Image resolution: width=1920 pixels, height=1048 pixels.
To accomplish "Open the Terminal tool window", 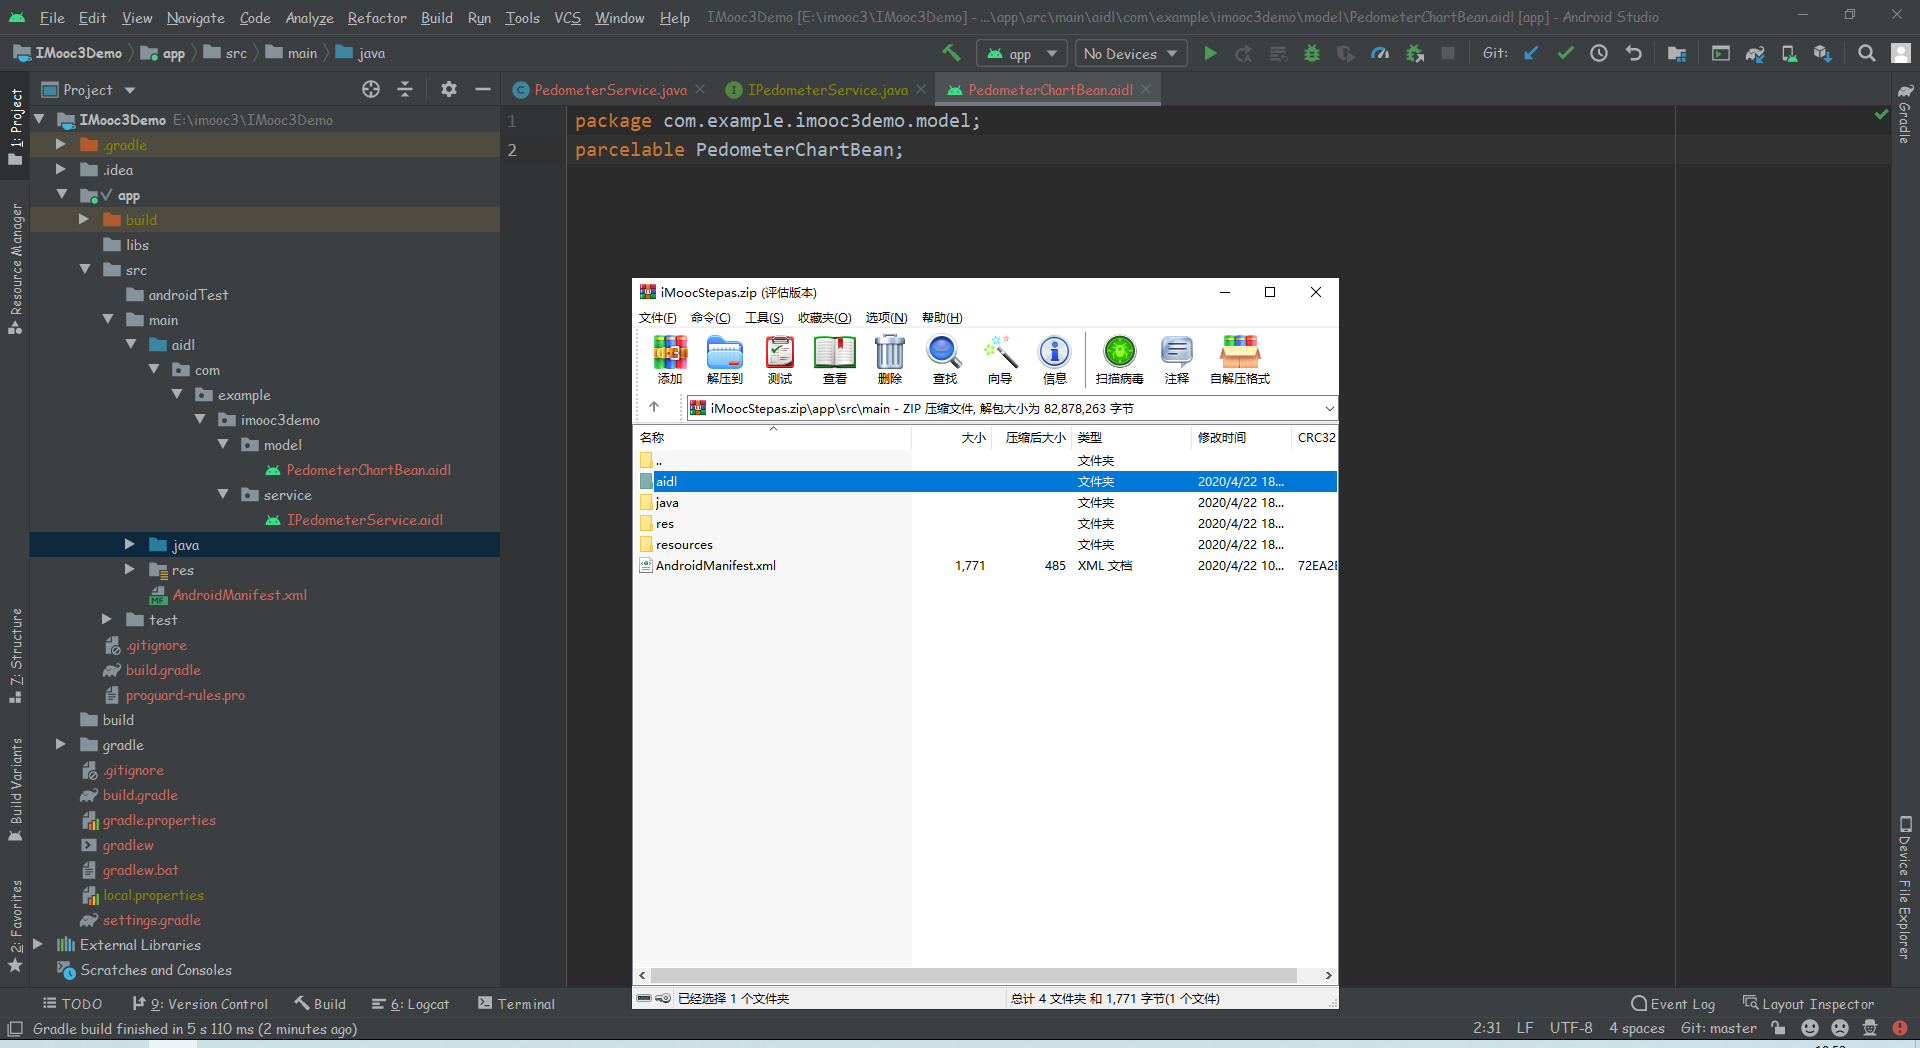I will click(x=516, y=1003).
